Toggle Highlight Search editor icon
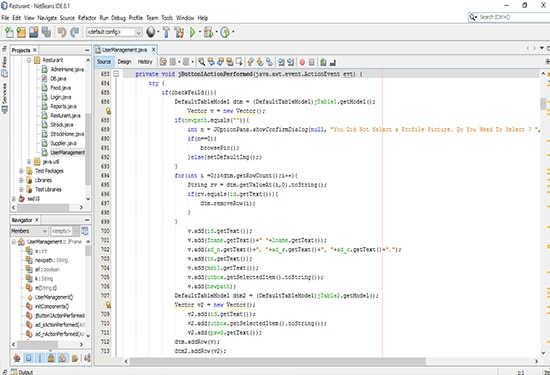Screen dimensions: 550x375 click(x=230, y=62)
